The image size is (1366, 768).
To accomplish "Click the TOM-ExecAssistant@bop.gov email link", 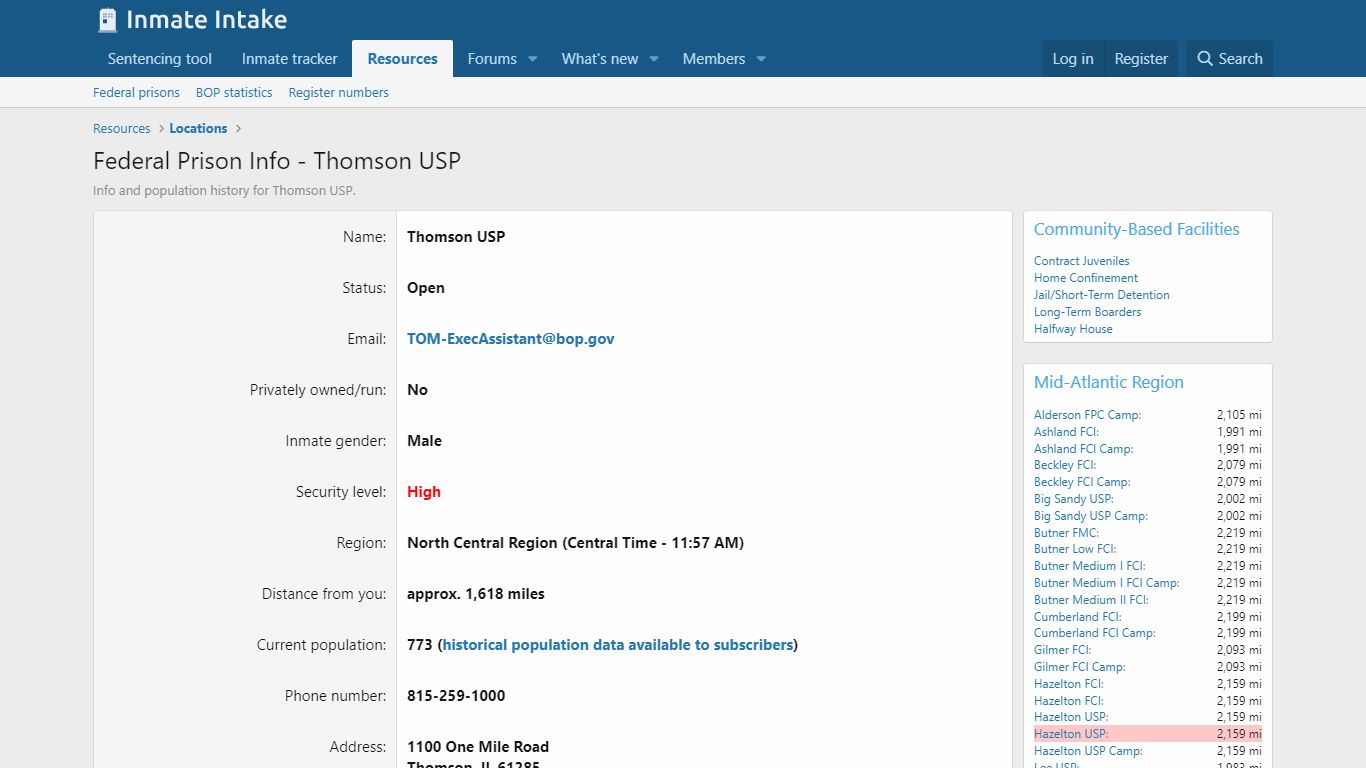I will [511, 339].
